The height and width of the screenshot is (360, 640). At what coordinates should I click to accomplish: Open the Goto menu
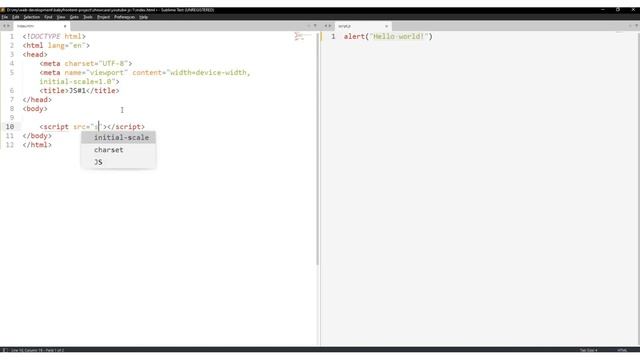pyautogui.click(x=74, y=17)
